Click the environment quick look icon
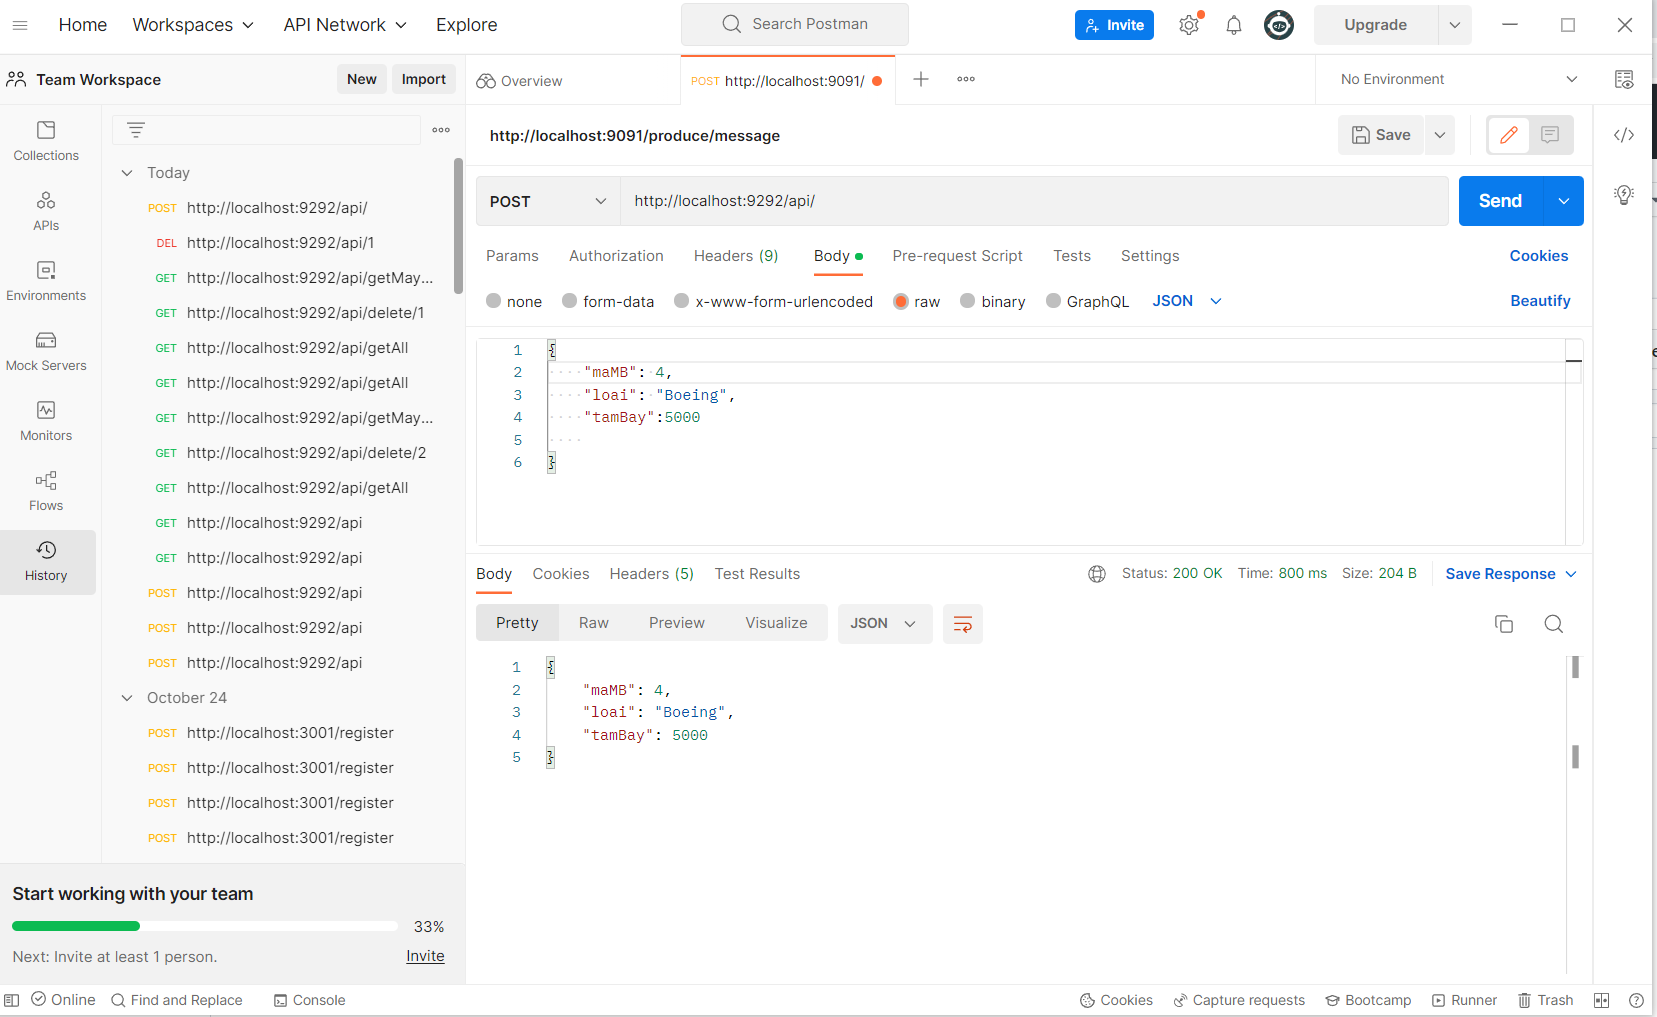Viewport: 1657px width, 1017px height. click(1624, 79)
